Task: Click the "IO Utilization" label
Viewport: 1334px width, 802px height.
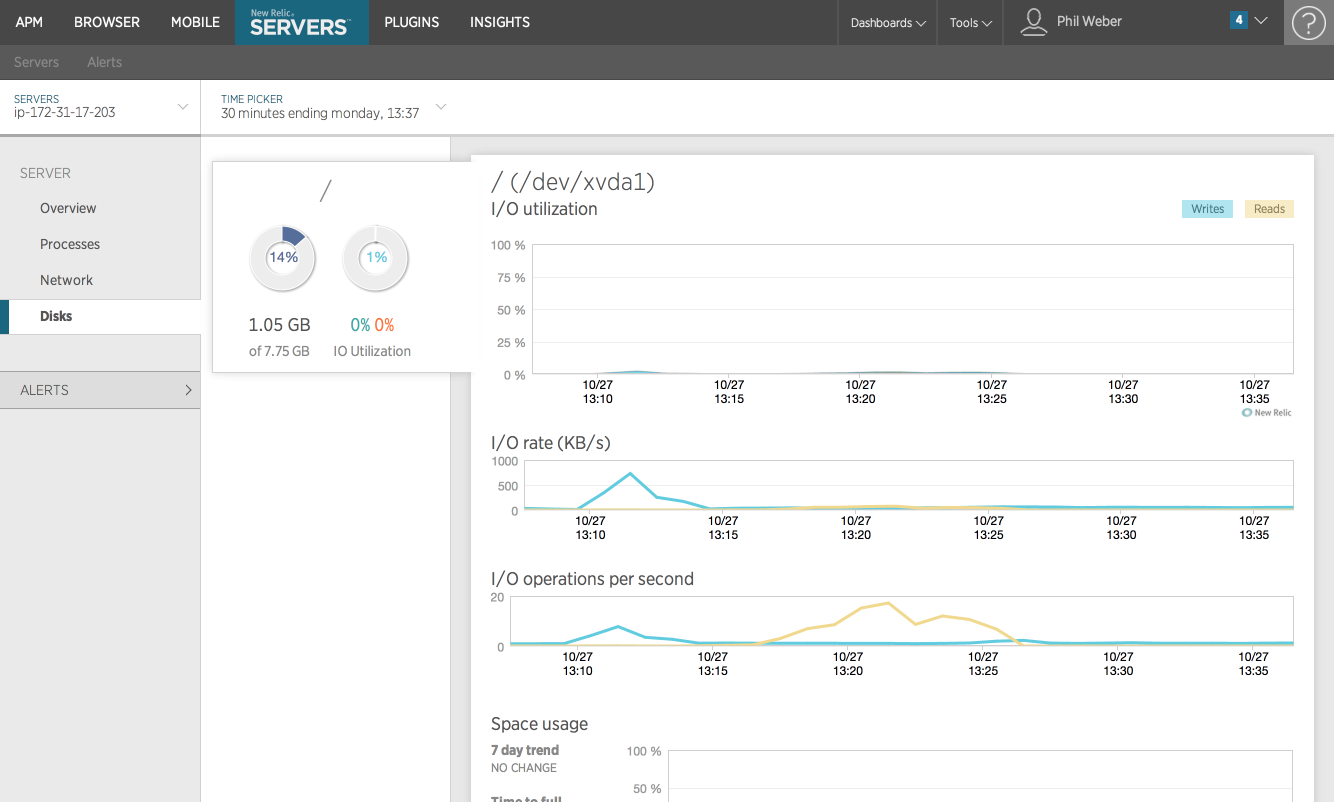Action: [x=372, y=351]
